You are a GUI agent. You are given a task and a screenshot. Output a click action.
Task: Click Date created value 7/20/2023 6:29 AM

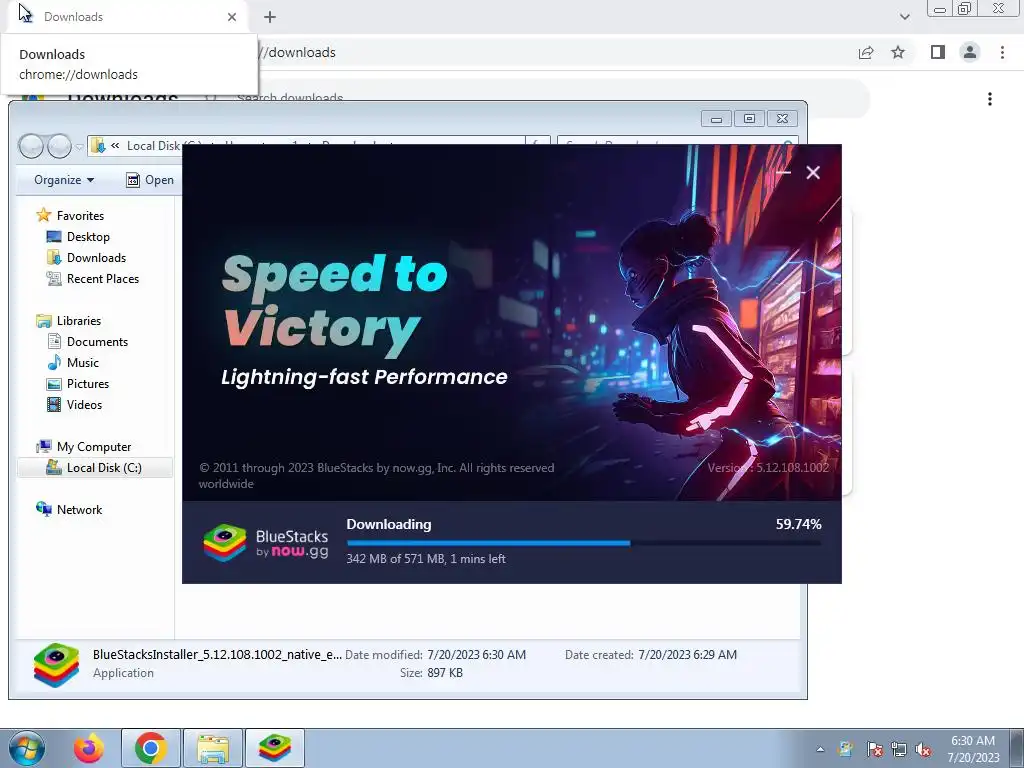687,654
